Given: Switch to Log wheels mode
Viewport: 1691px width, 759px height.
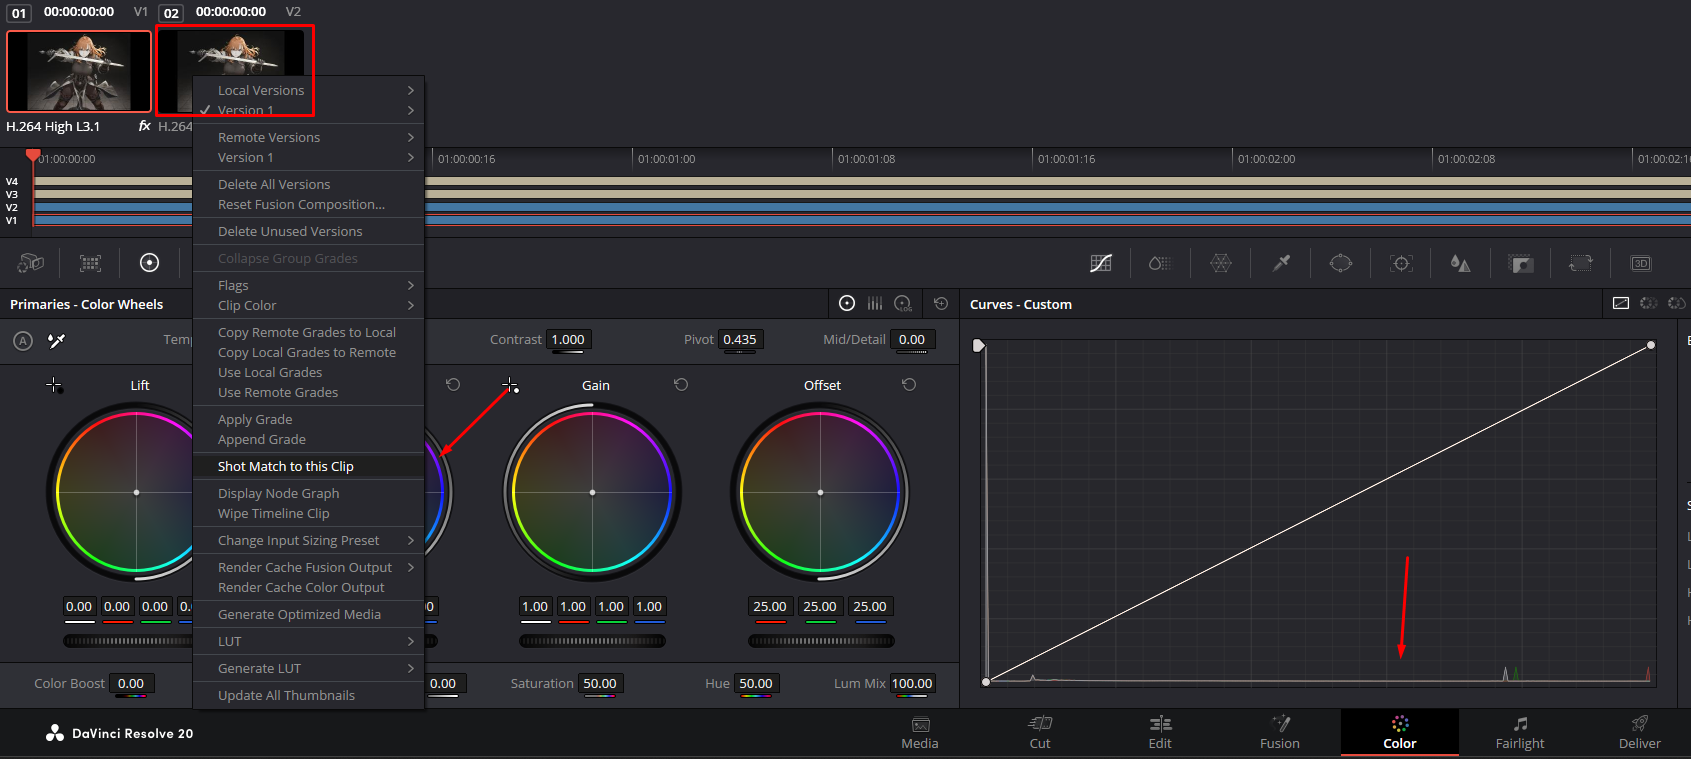Looking at the screenshot, I should click(x=903, y=304).
